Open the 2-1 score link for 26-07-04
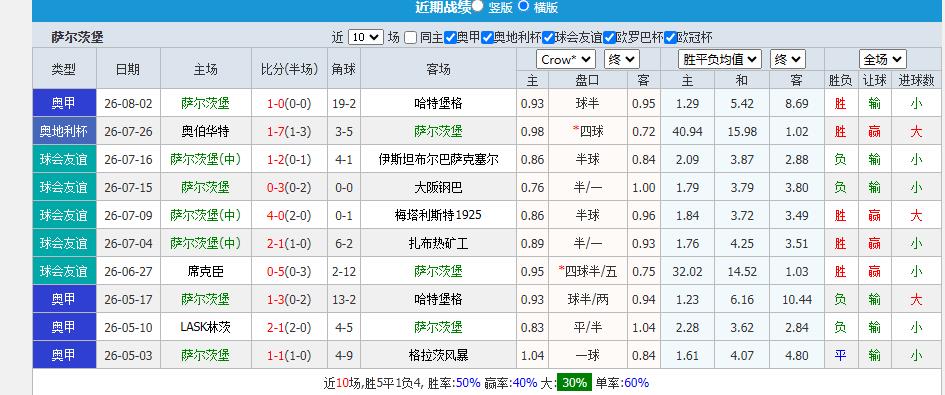This screenshot has height=395, width=945. (275, 243)
